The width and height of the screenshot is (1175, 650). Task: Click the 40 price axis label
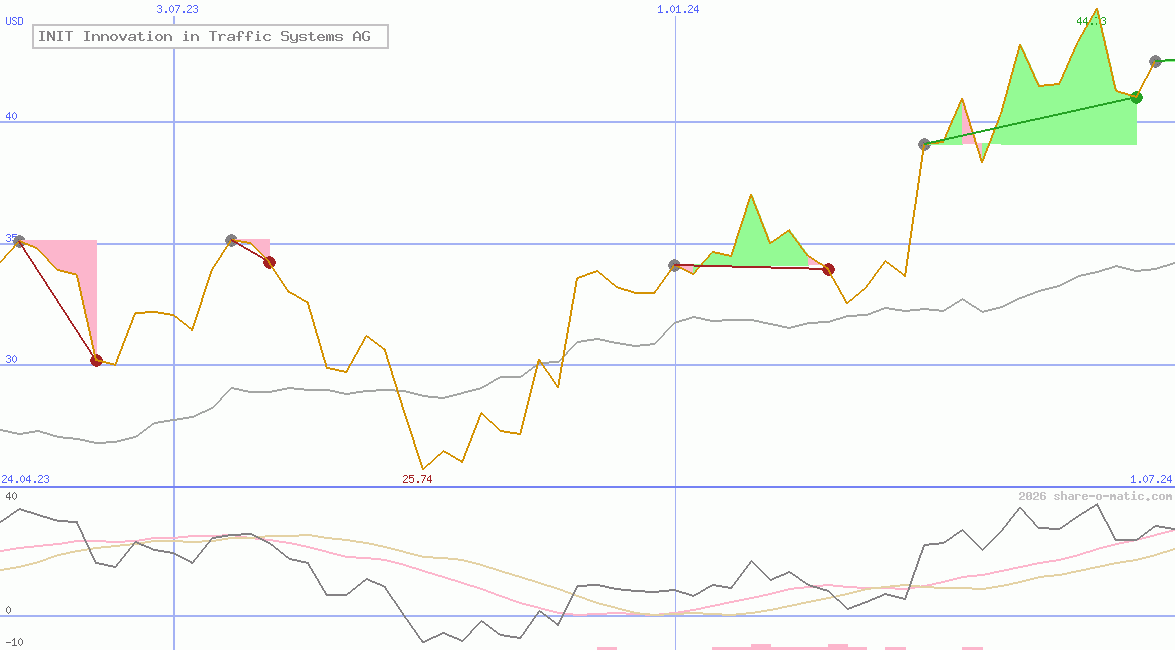(x=11, y=116)
